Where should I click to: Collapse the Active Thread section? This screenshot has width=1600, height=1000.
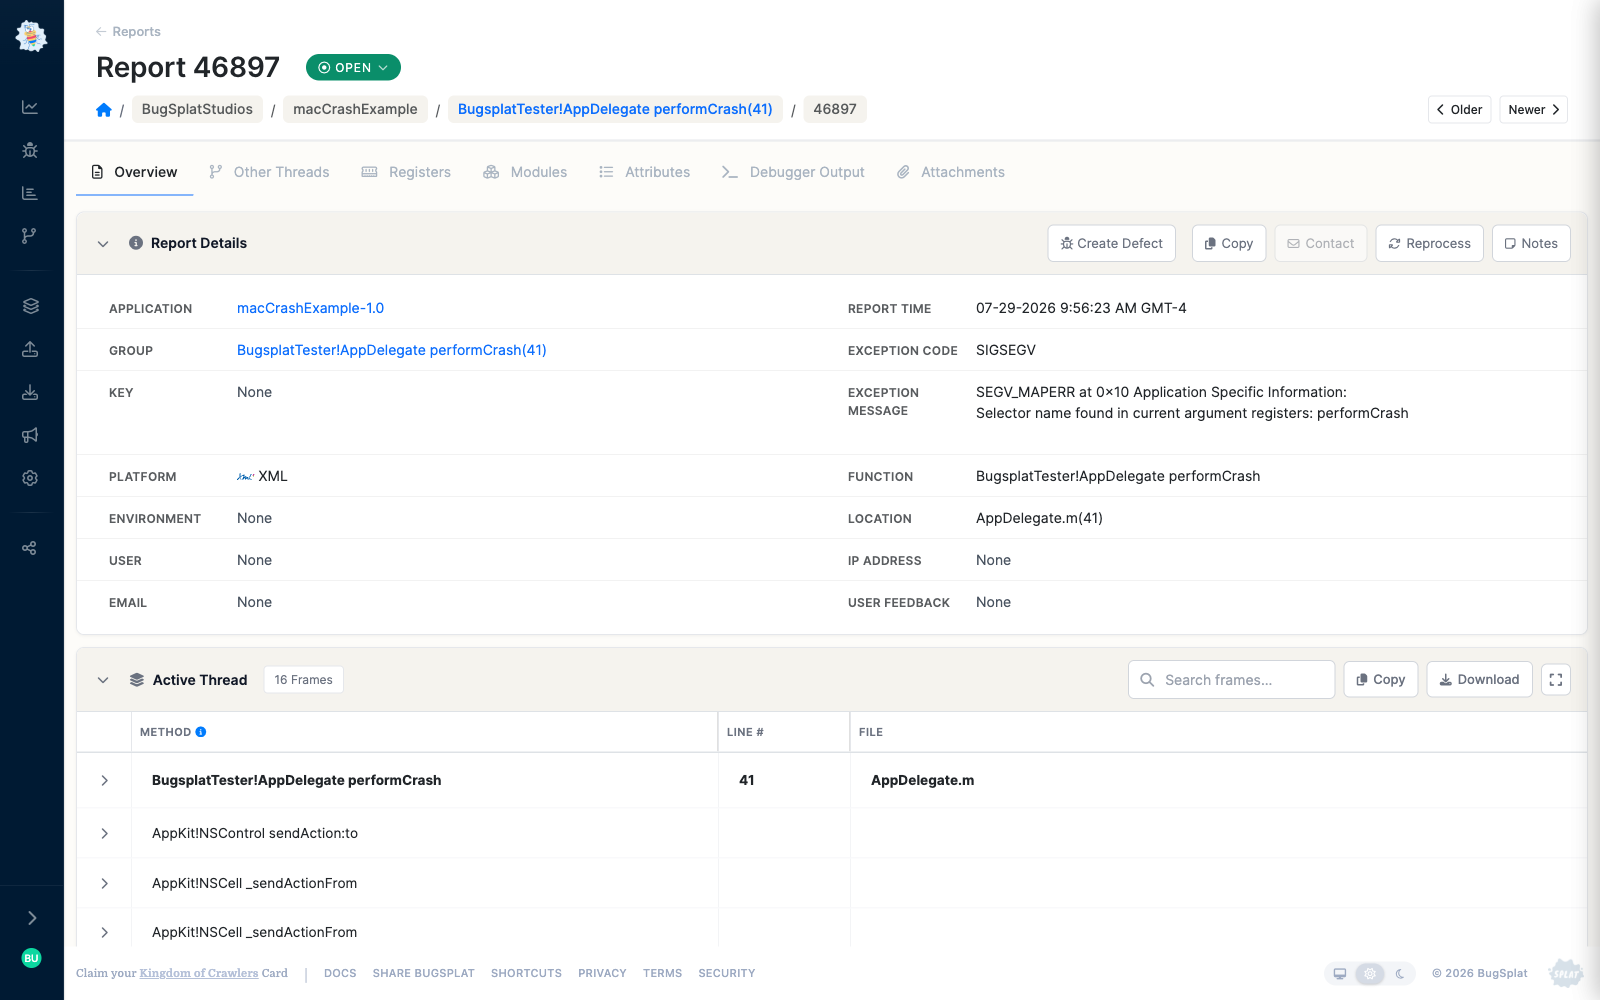103,680
